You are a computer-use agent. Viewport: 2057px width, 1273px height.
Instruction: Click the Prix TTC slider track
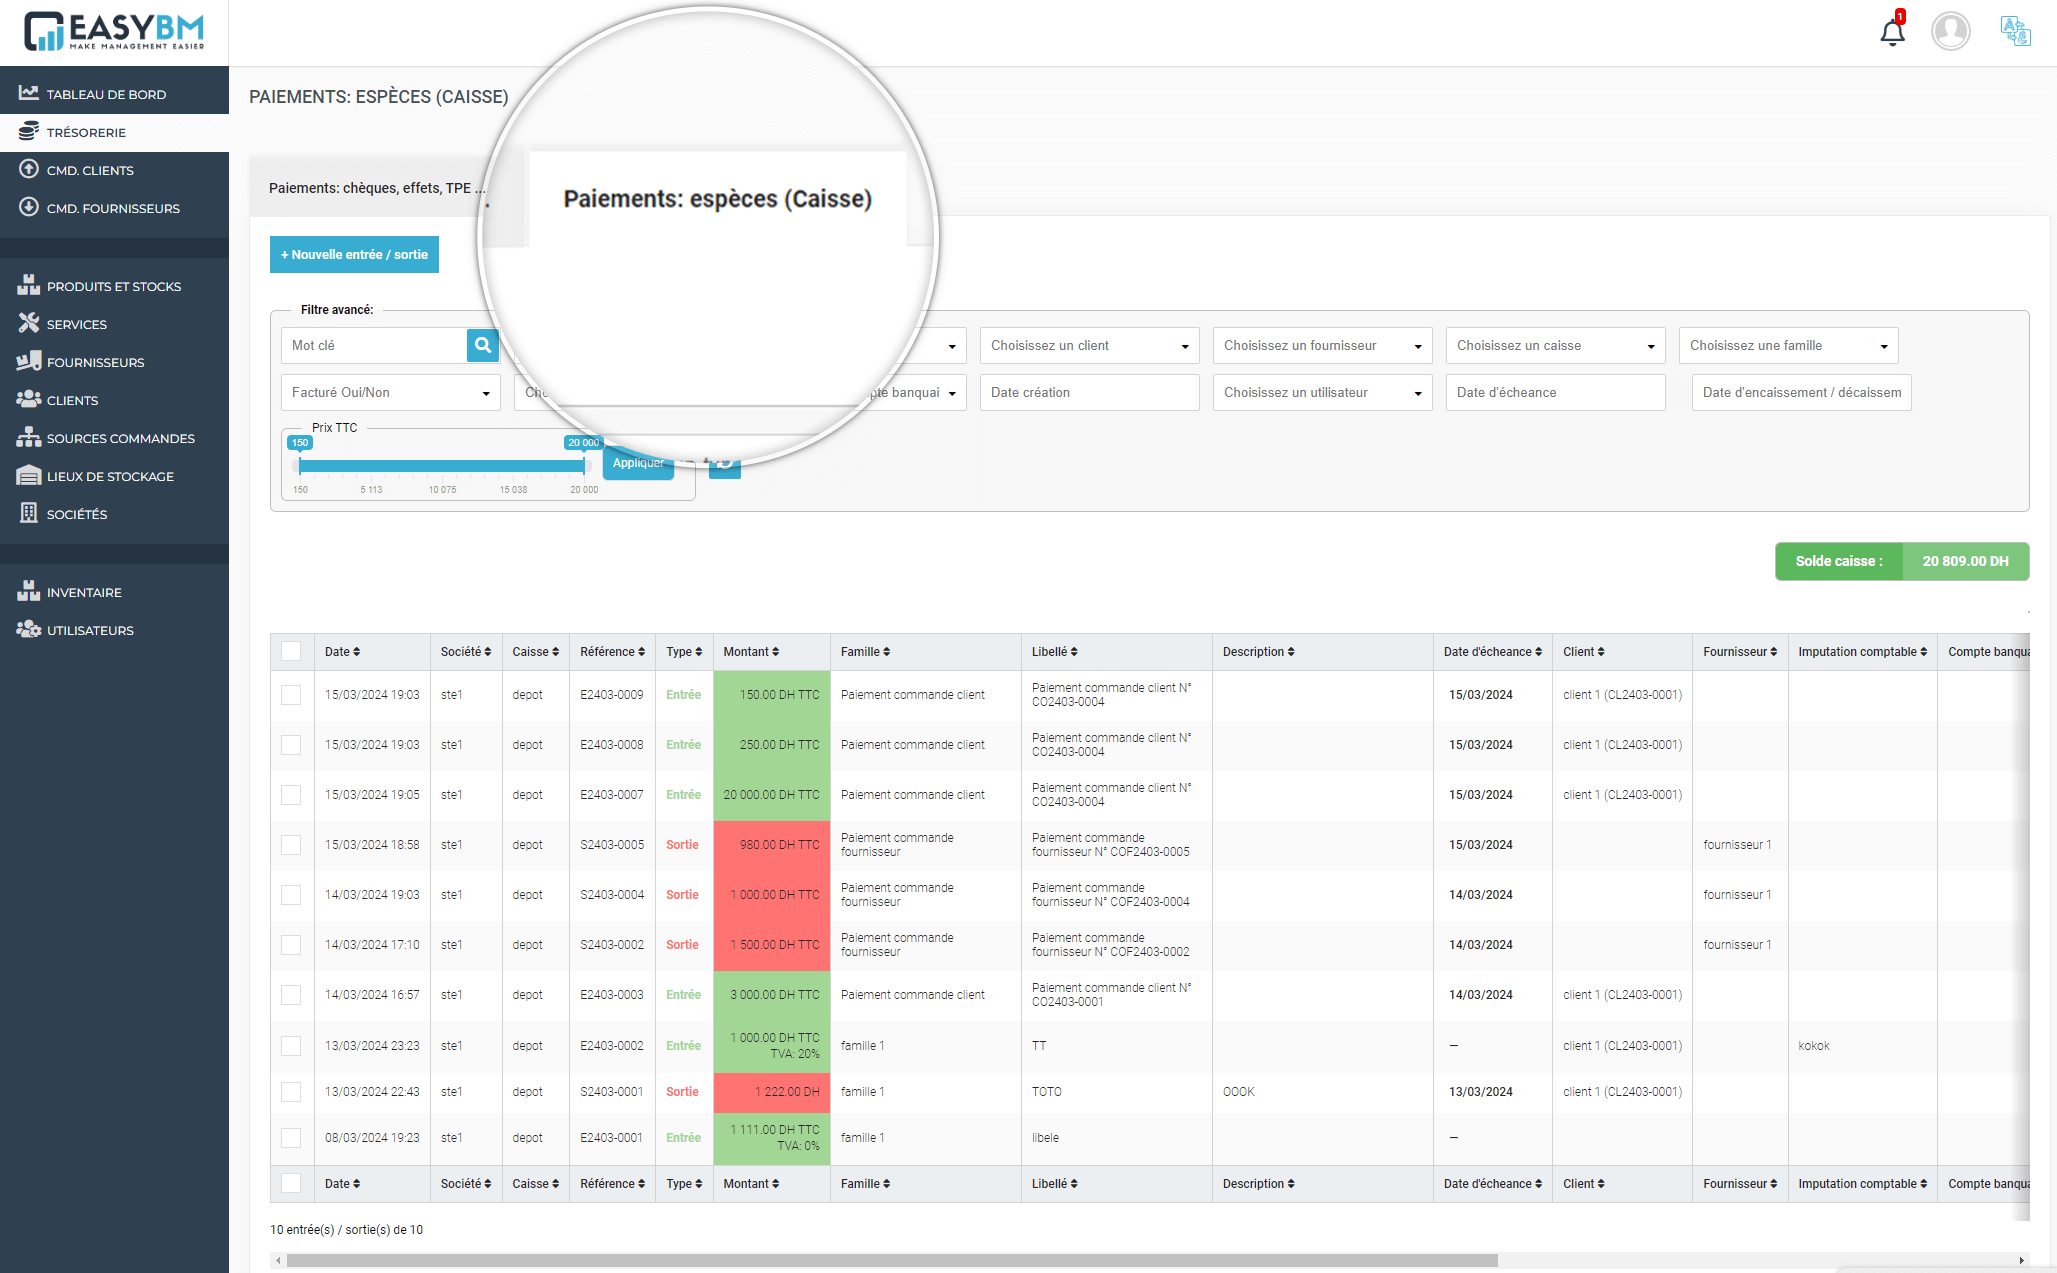tap(441, 466)
